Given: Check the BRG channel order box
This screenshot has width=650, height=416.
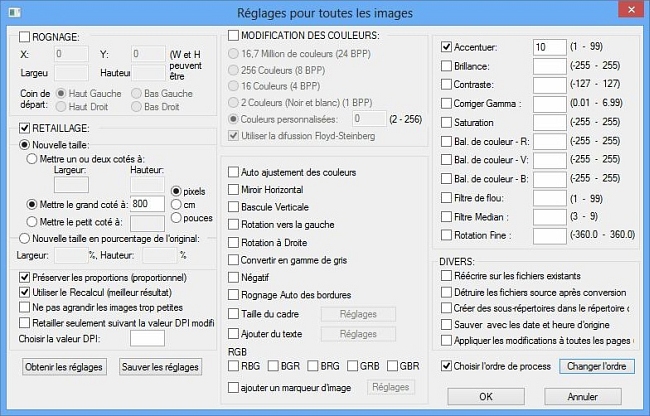Looking at the screenshot, I should pos(313,366).
